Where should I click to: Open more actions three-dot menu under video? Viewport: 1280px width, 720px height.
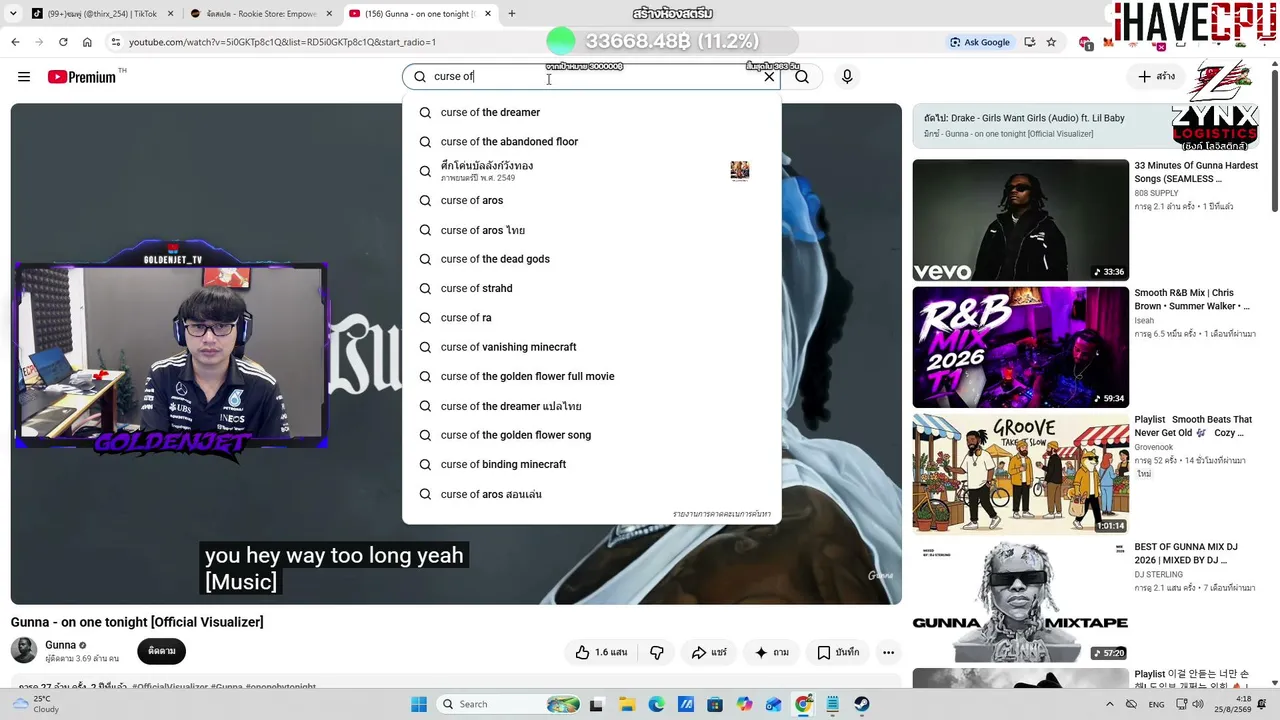coord(888,652)
